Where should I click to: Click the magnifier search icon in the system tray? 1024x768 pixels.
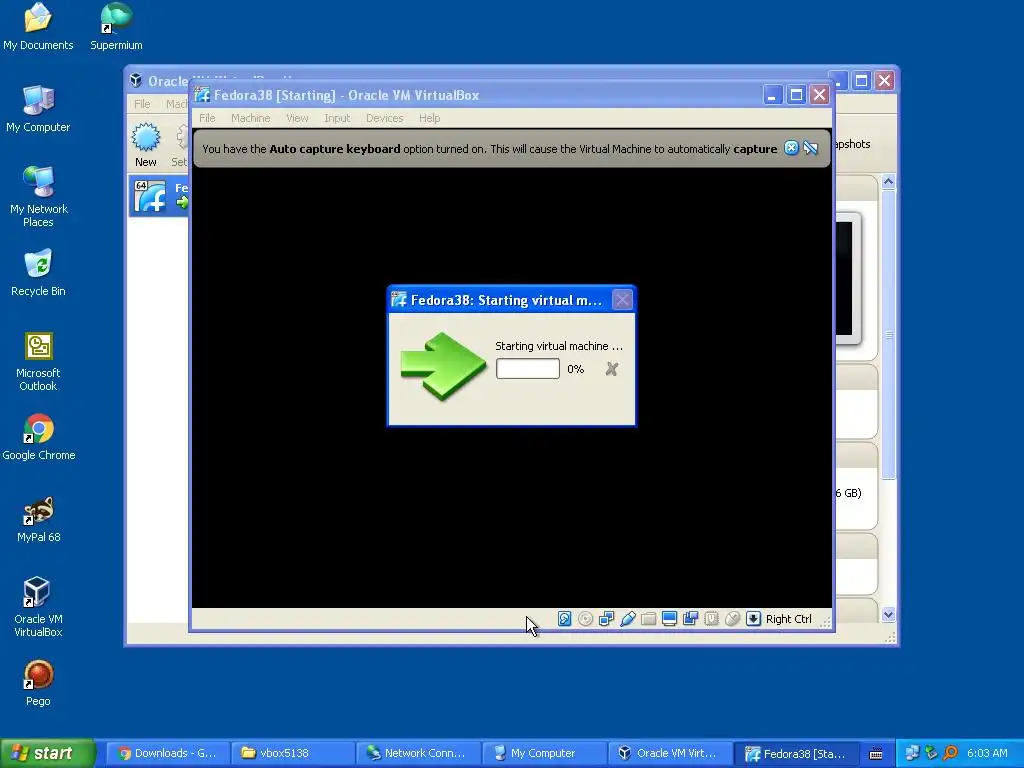[950, 753]
